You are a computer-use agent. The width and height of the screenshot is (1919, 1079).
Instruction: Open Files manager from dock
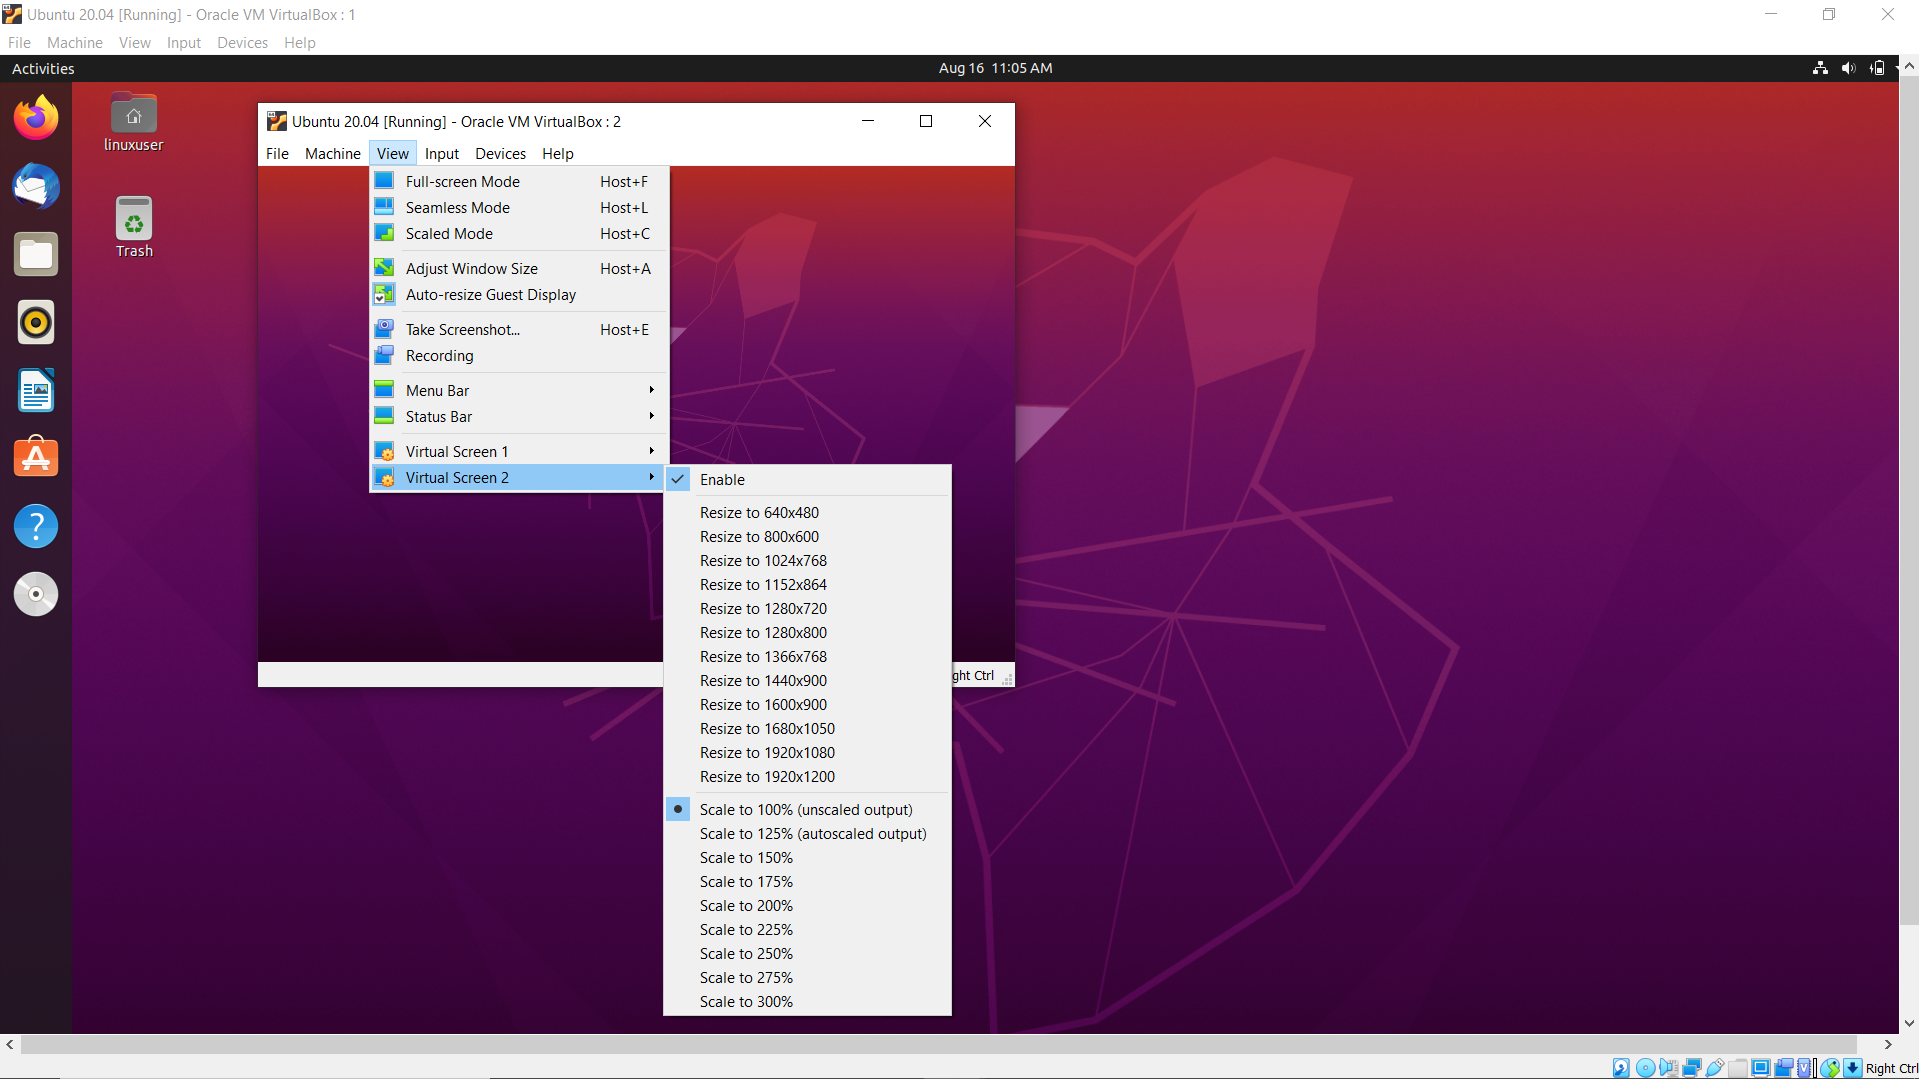36,254
